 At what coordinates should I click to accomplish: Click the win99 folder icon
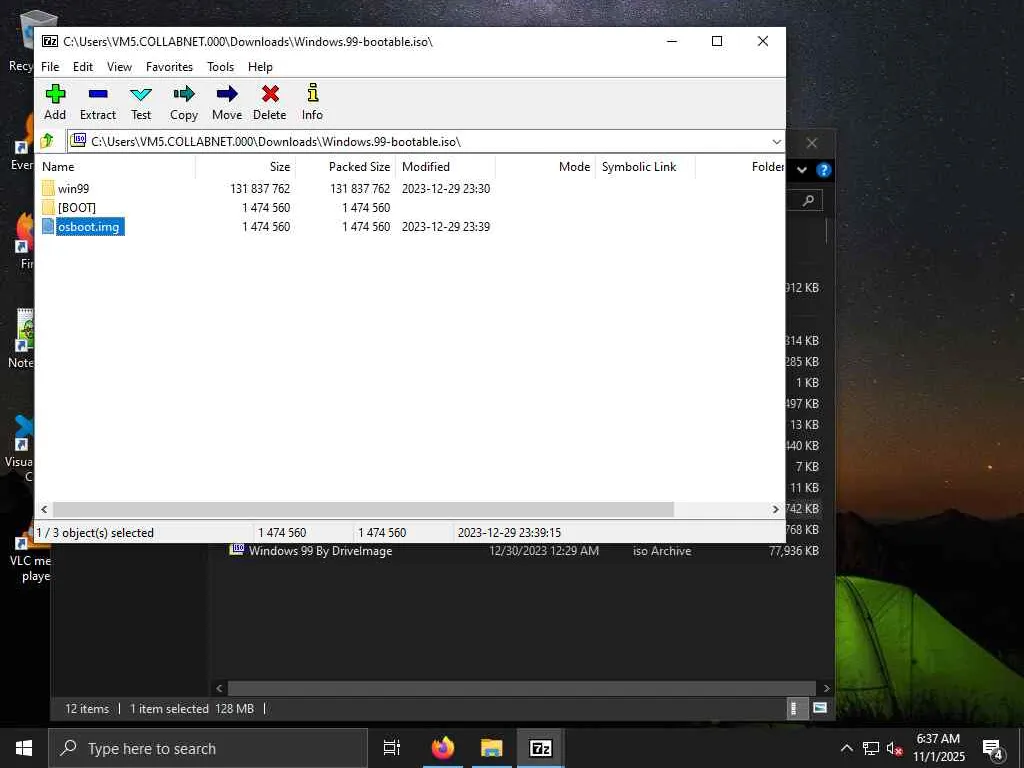coord(48,188)
